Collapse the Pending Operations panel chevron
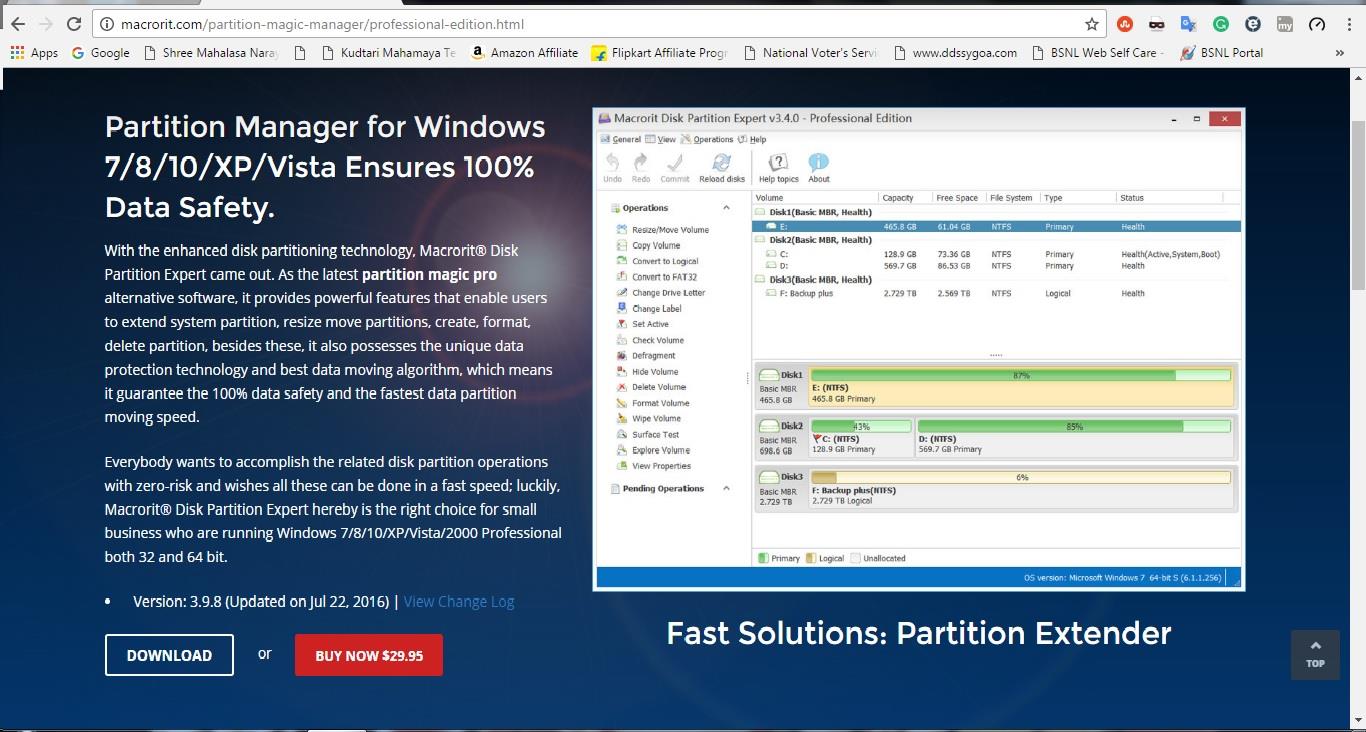 coord(727,489)
